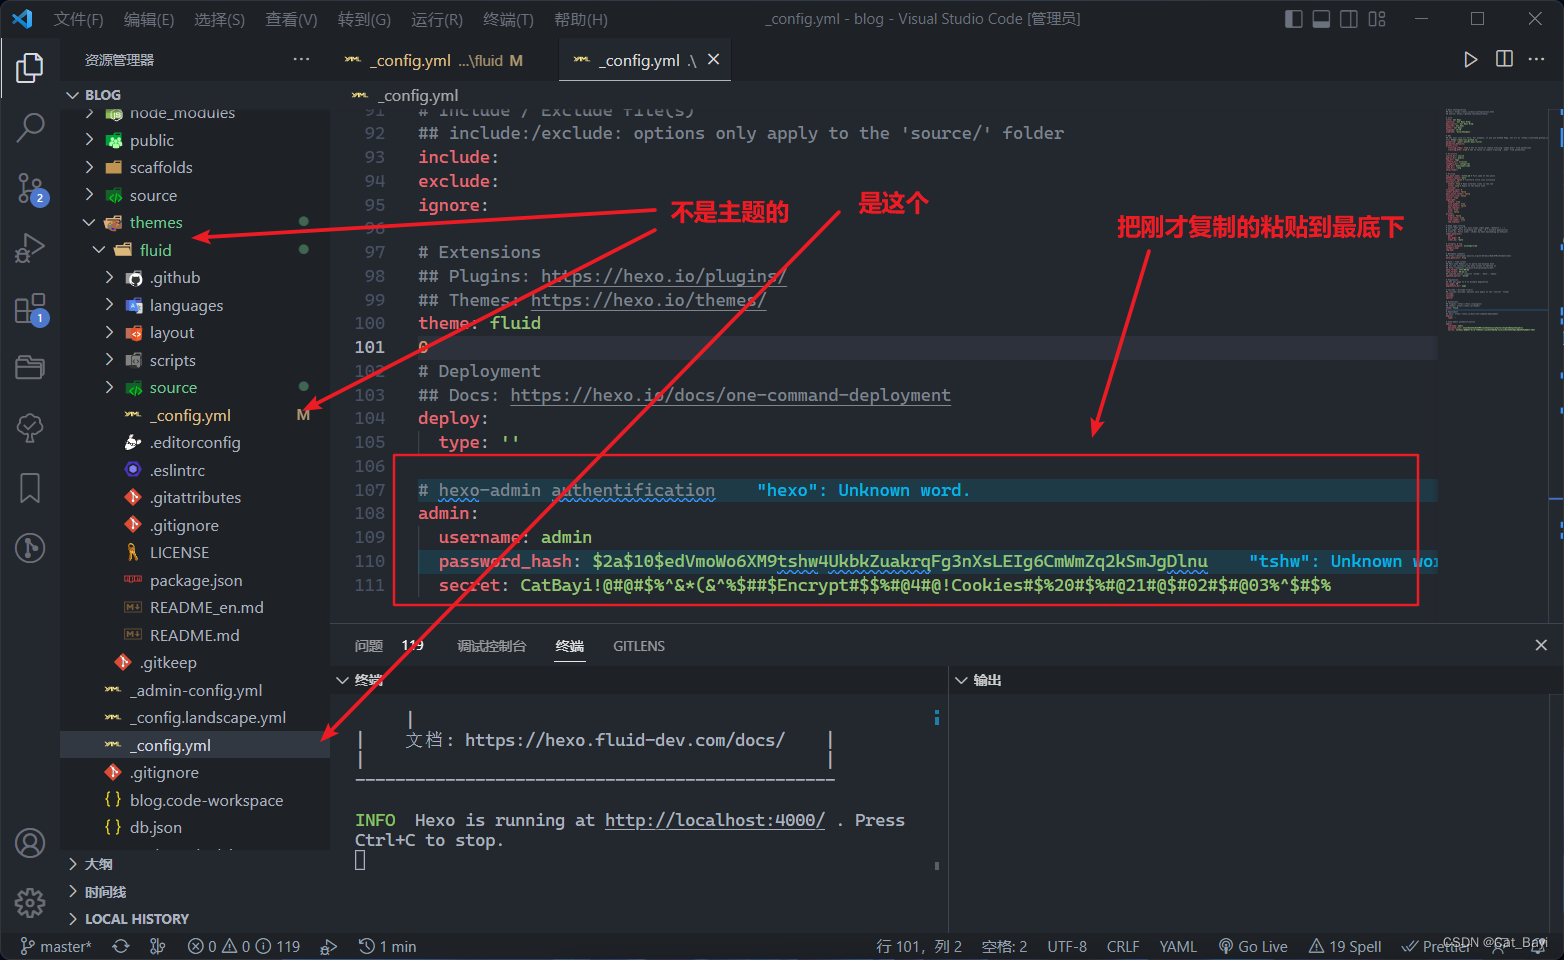Open 19 Spell warnings in status bar
This screenshot has width=1564, height=960.
pos(1345,946)
